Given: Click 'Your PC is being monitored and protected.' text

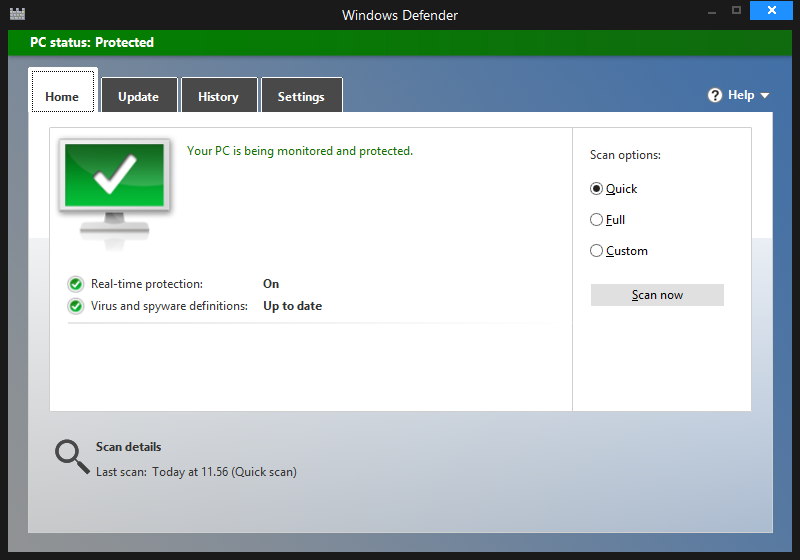Looking at the screenshot, I should click(x=300, y=151).
